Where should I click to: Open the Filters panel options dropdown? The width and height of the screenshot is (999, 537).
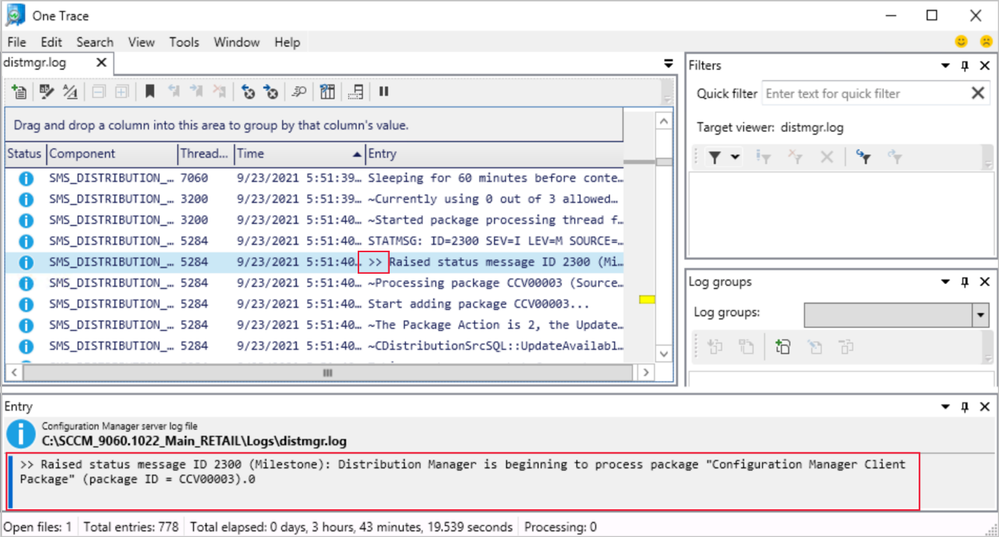(x=945, y=66)
